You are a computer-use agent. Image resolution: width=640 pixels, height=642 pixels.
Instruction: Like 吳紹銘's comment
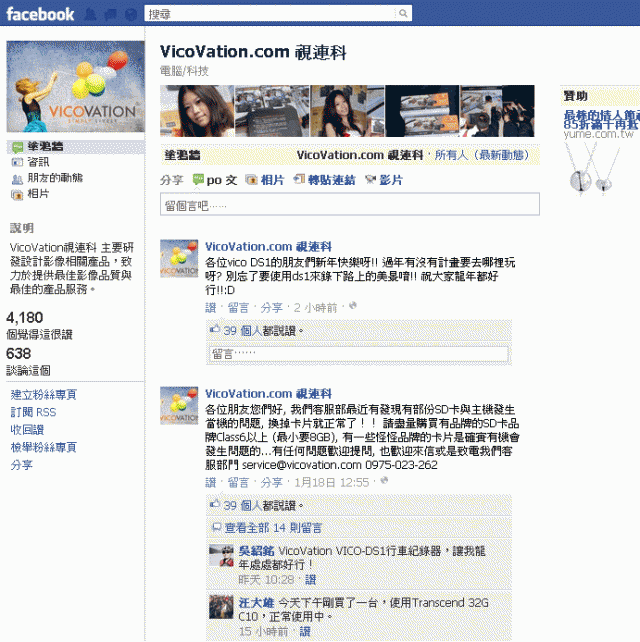pos(310,580)
